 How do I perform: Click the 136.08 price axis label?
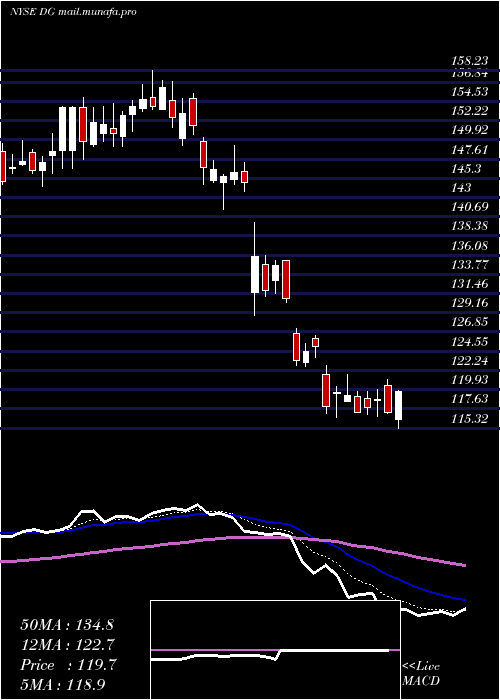click(x=468, y=246)
